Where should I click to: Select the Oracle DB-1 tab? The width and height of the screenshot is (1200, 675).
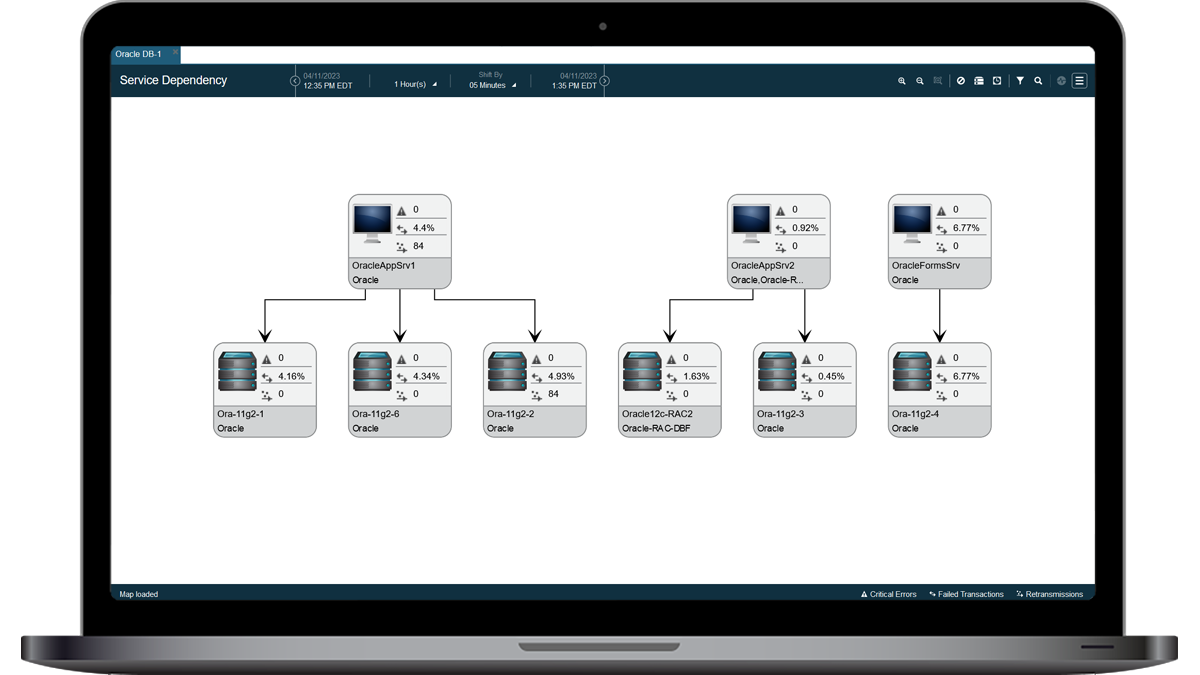tap(138, 54)
